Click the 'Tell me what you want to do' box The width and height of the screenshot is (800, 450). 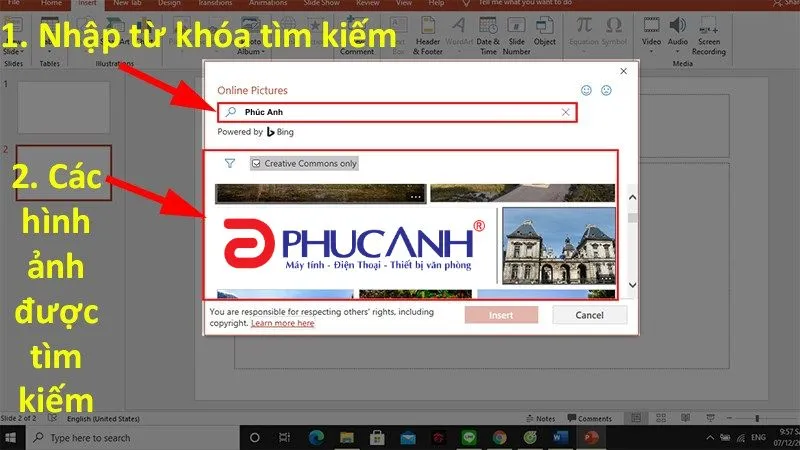click(524, 3)
